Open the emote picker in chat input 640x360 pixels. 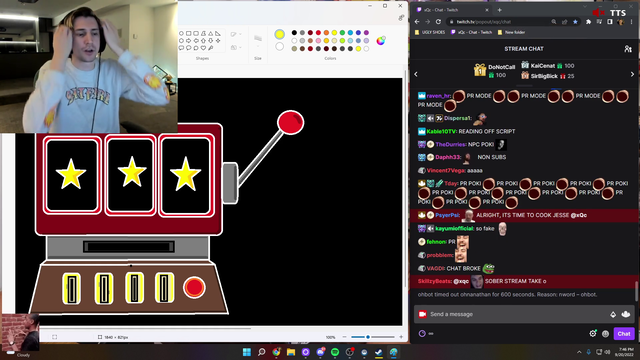626,314
